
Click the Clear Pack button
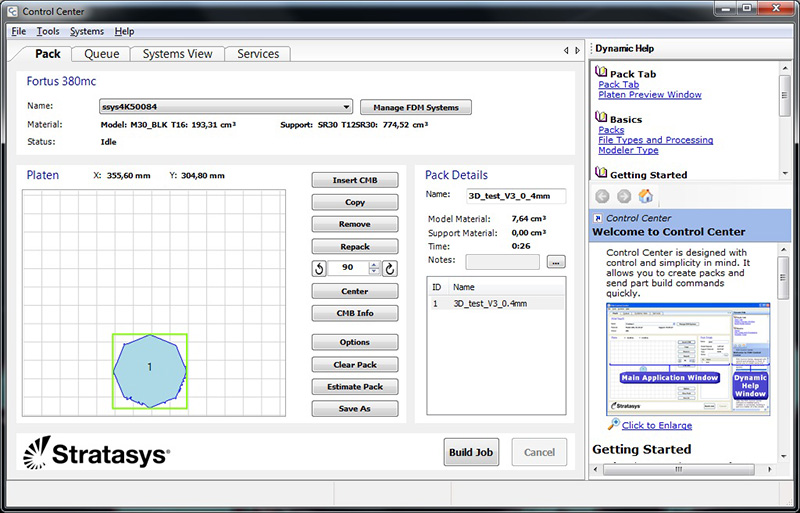click(355, 364)
